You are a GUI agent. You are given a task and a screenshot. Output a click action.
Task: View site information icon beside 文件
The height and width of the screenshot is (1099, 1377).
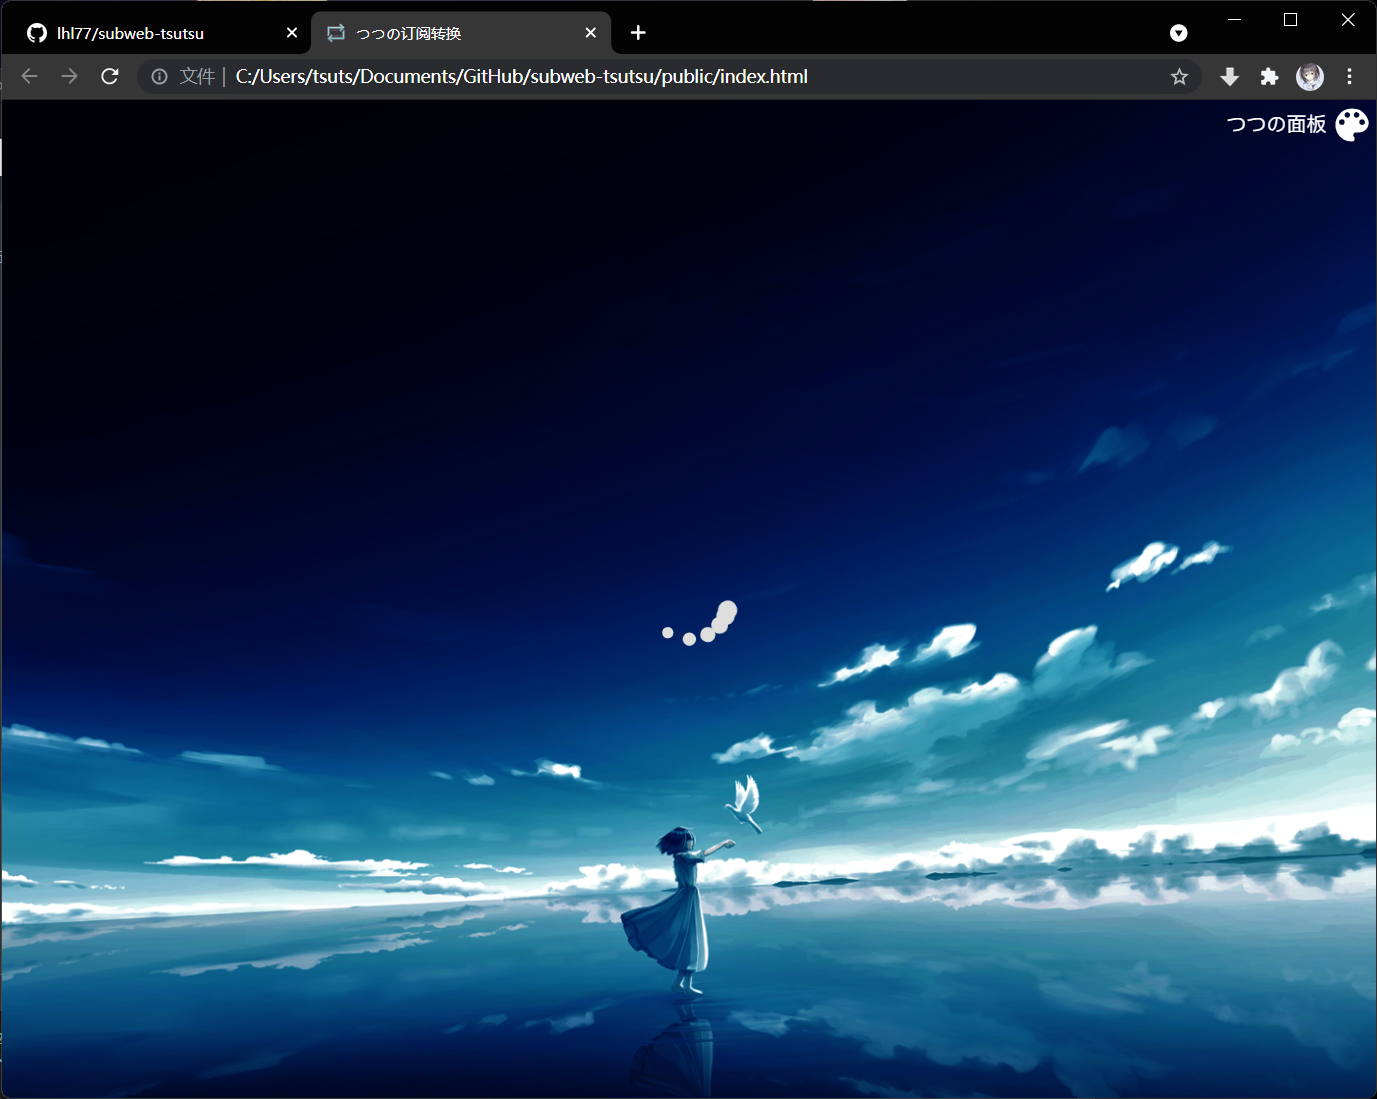(x=159, y=76)
